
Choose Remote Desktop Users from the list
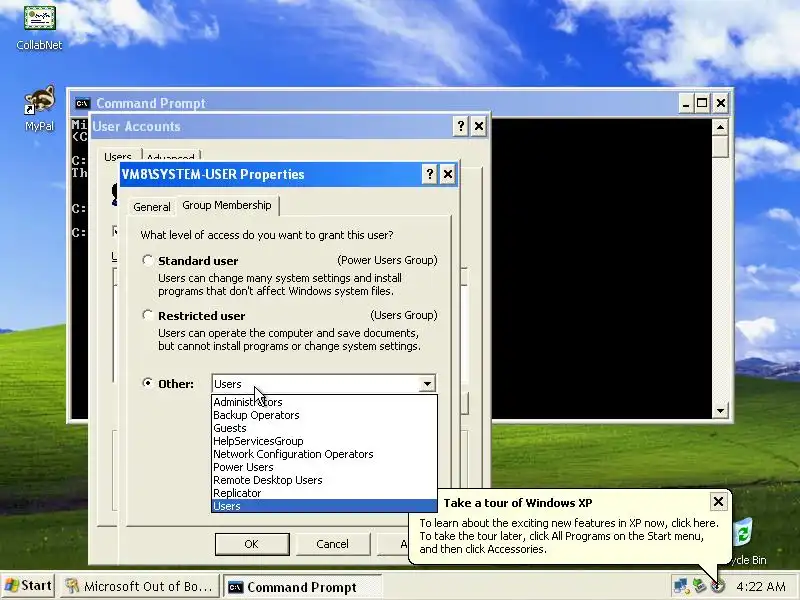point(324,480)
